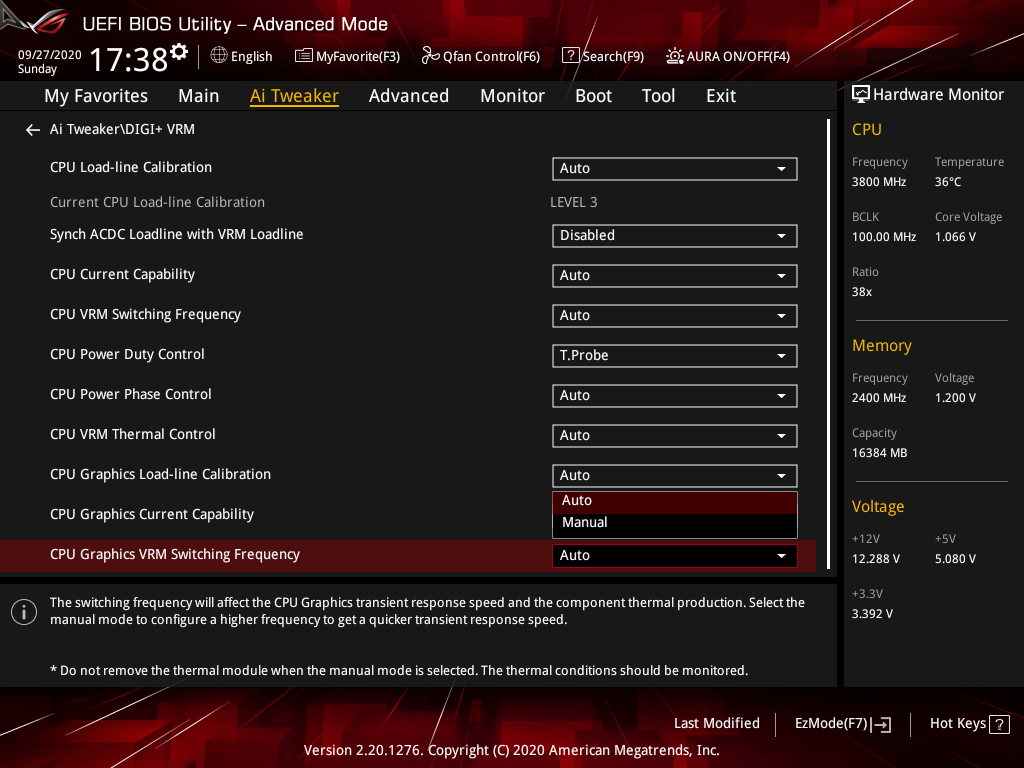The width and height of the screenshot is (1024, 768).
Task: Click Ai Tweaker\DIGI+ VRM breadcrumb
Action: pyautogui.click(x=122, y=129)
